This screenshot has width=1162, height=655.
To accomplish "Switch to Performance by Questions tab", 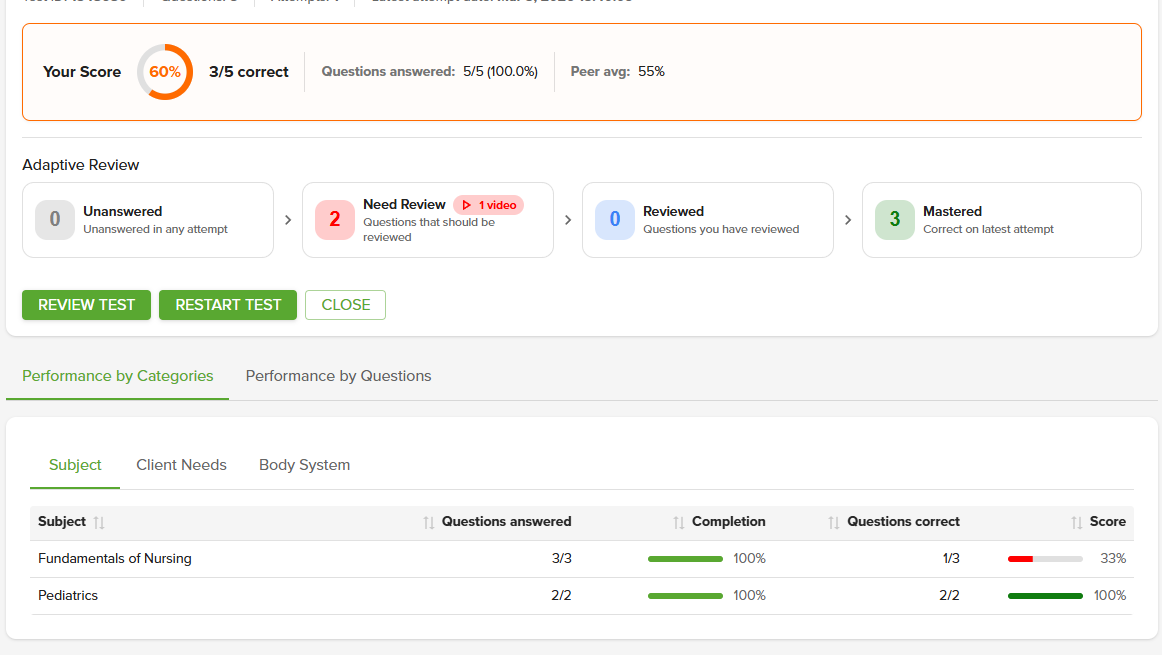I will coord(337,376).
